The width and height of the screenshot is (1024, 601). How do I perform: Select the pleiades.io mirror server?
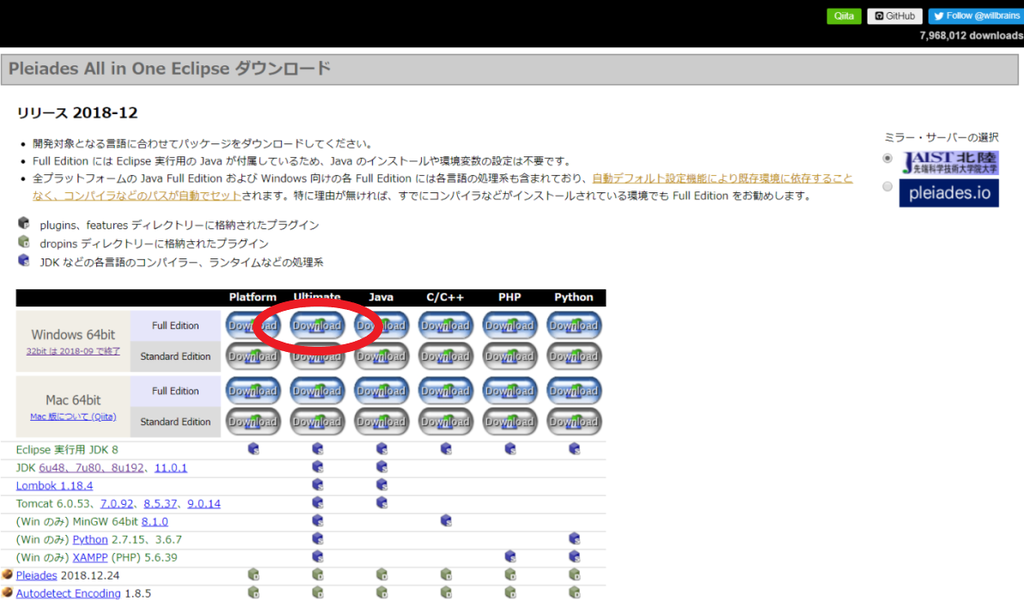click(x=885, y=185)
